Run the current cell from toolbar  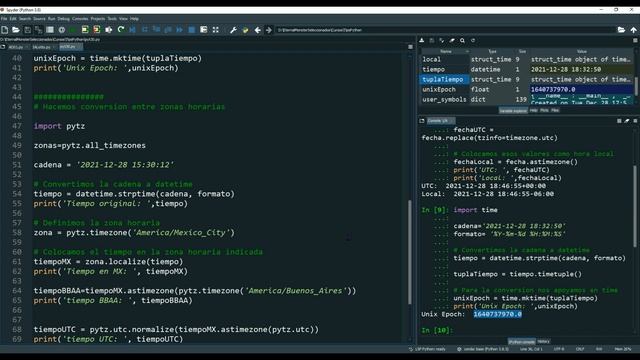click(85, 30)
